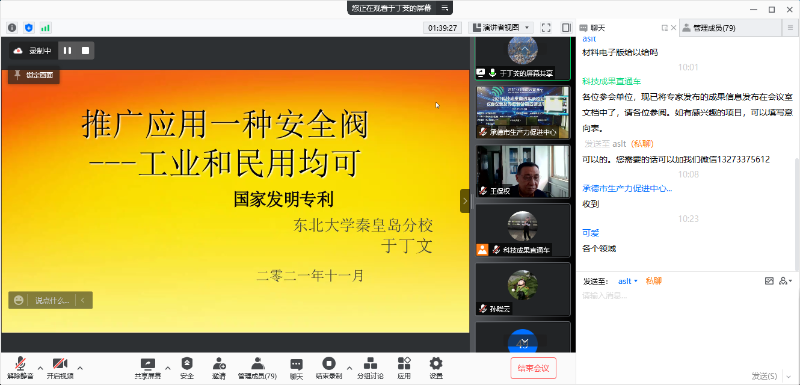This screenshot has width=800, height=385.
Task: Click the pin 锁定画面 label
Action: click(34, 75)
